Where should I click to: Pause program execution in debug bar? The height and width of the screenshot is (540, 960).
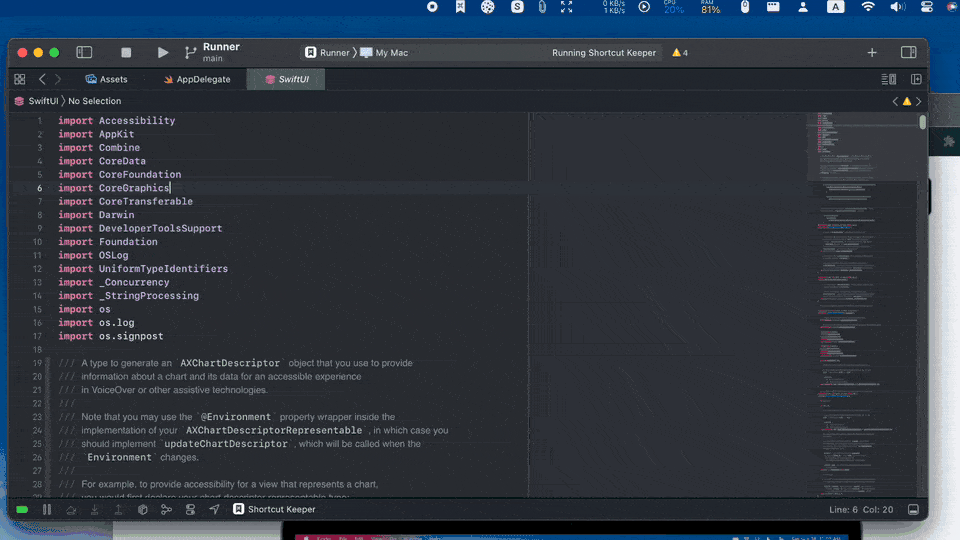point(46,509)
